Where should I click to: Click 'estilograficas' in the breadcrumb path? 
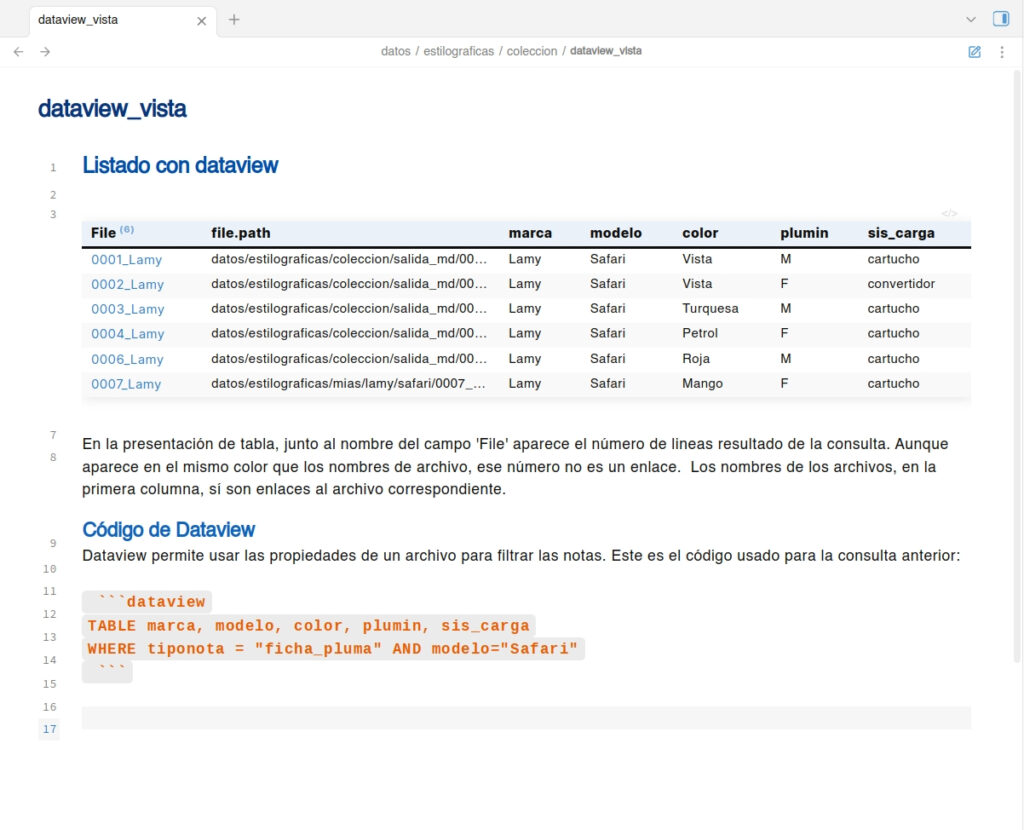[458, 51]
